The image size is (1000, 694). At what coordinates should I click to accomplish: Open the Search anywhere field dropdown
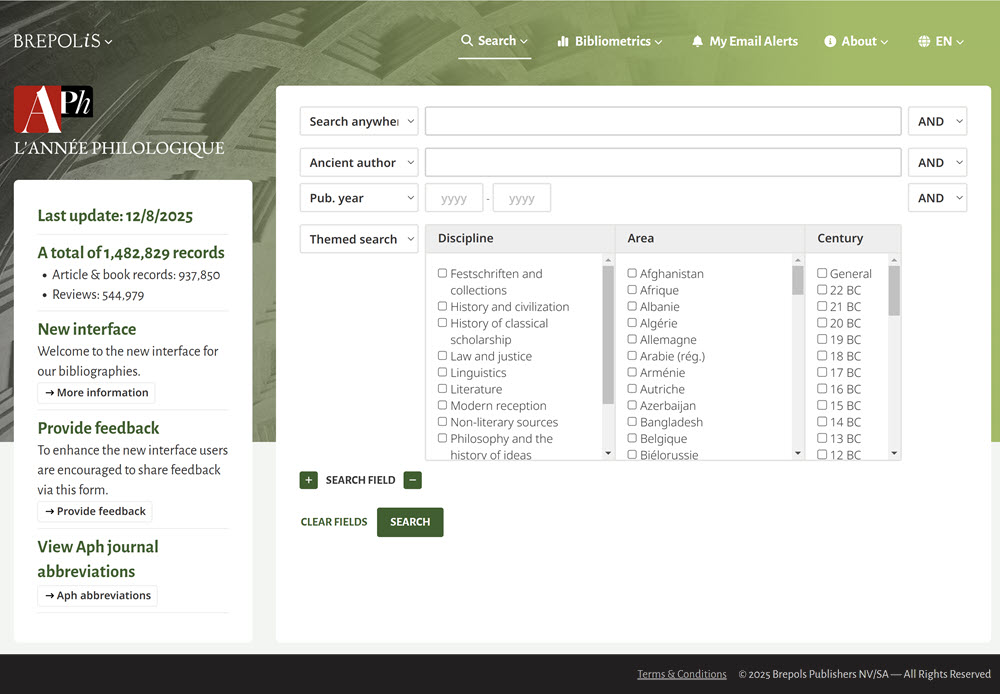pos(359,121)
